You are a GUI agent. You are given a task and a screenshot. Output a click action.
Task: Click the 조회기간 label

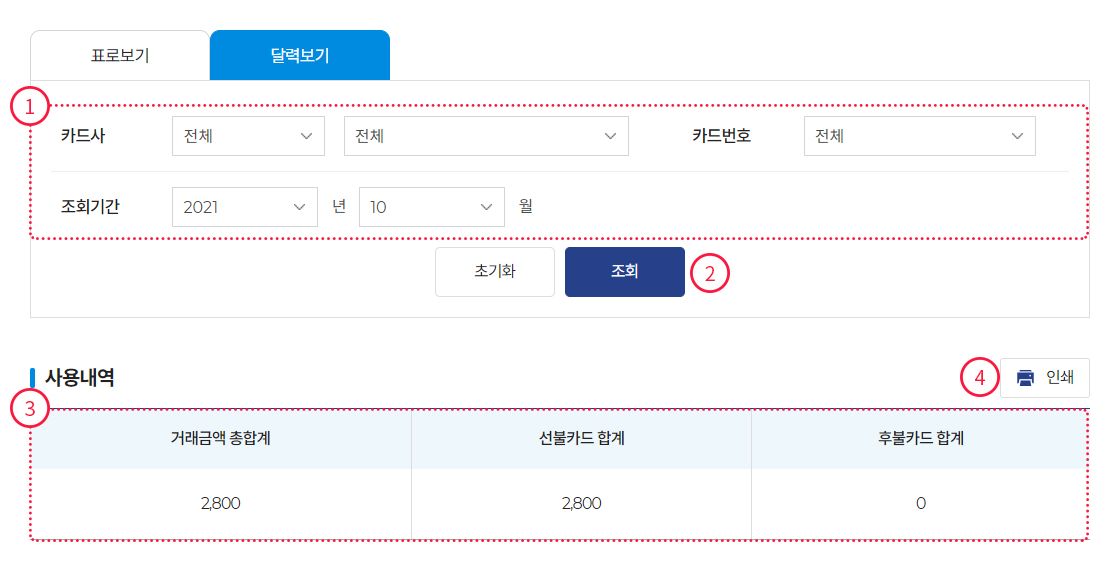click(x=90, y=206)
